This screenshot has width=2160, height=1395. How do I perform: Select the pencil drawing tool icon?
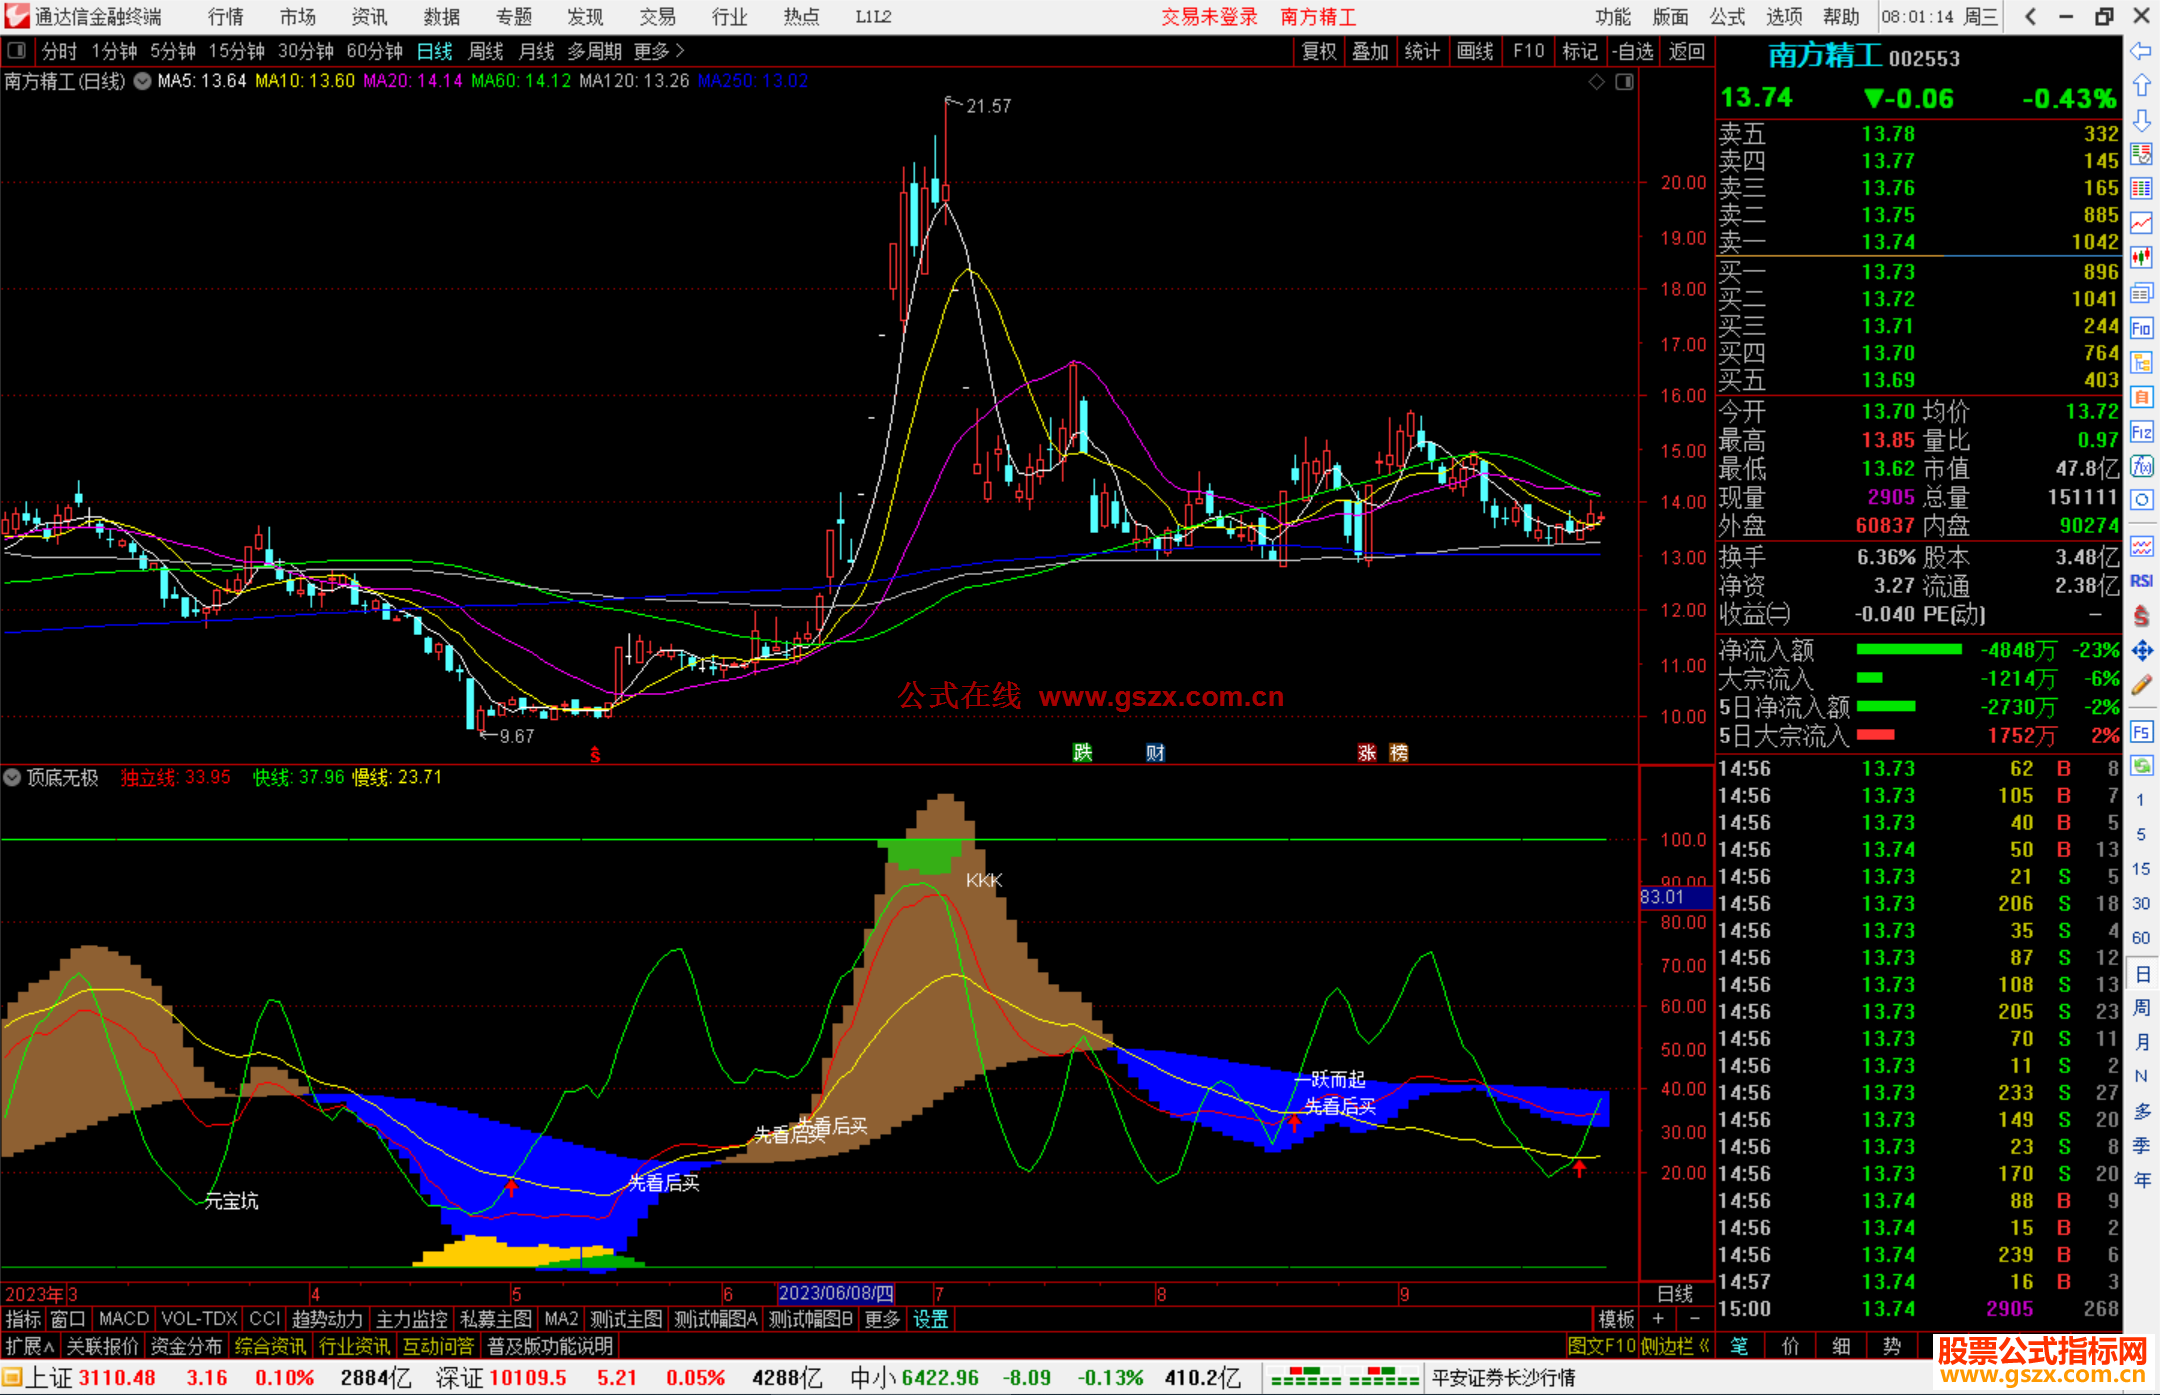pyautogui.click(x=2141, y=686)
